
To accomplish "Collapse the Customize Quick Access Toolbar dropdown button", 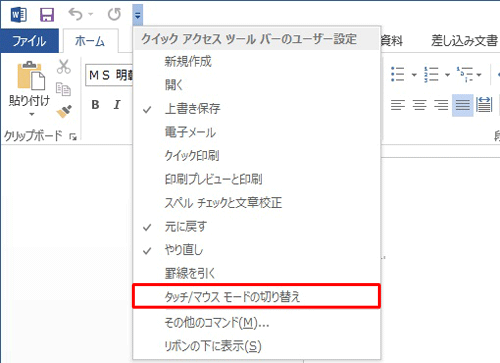I will coord(138,15).
